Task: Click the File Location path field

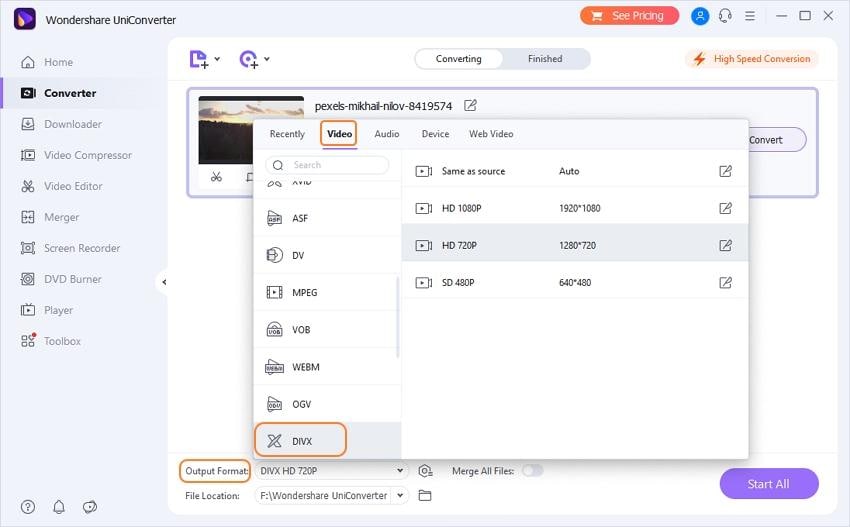Action: click(x=324, y=495)
